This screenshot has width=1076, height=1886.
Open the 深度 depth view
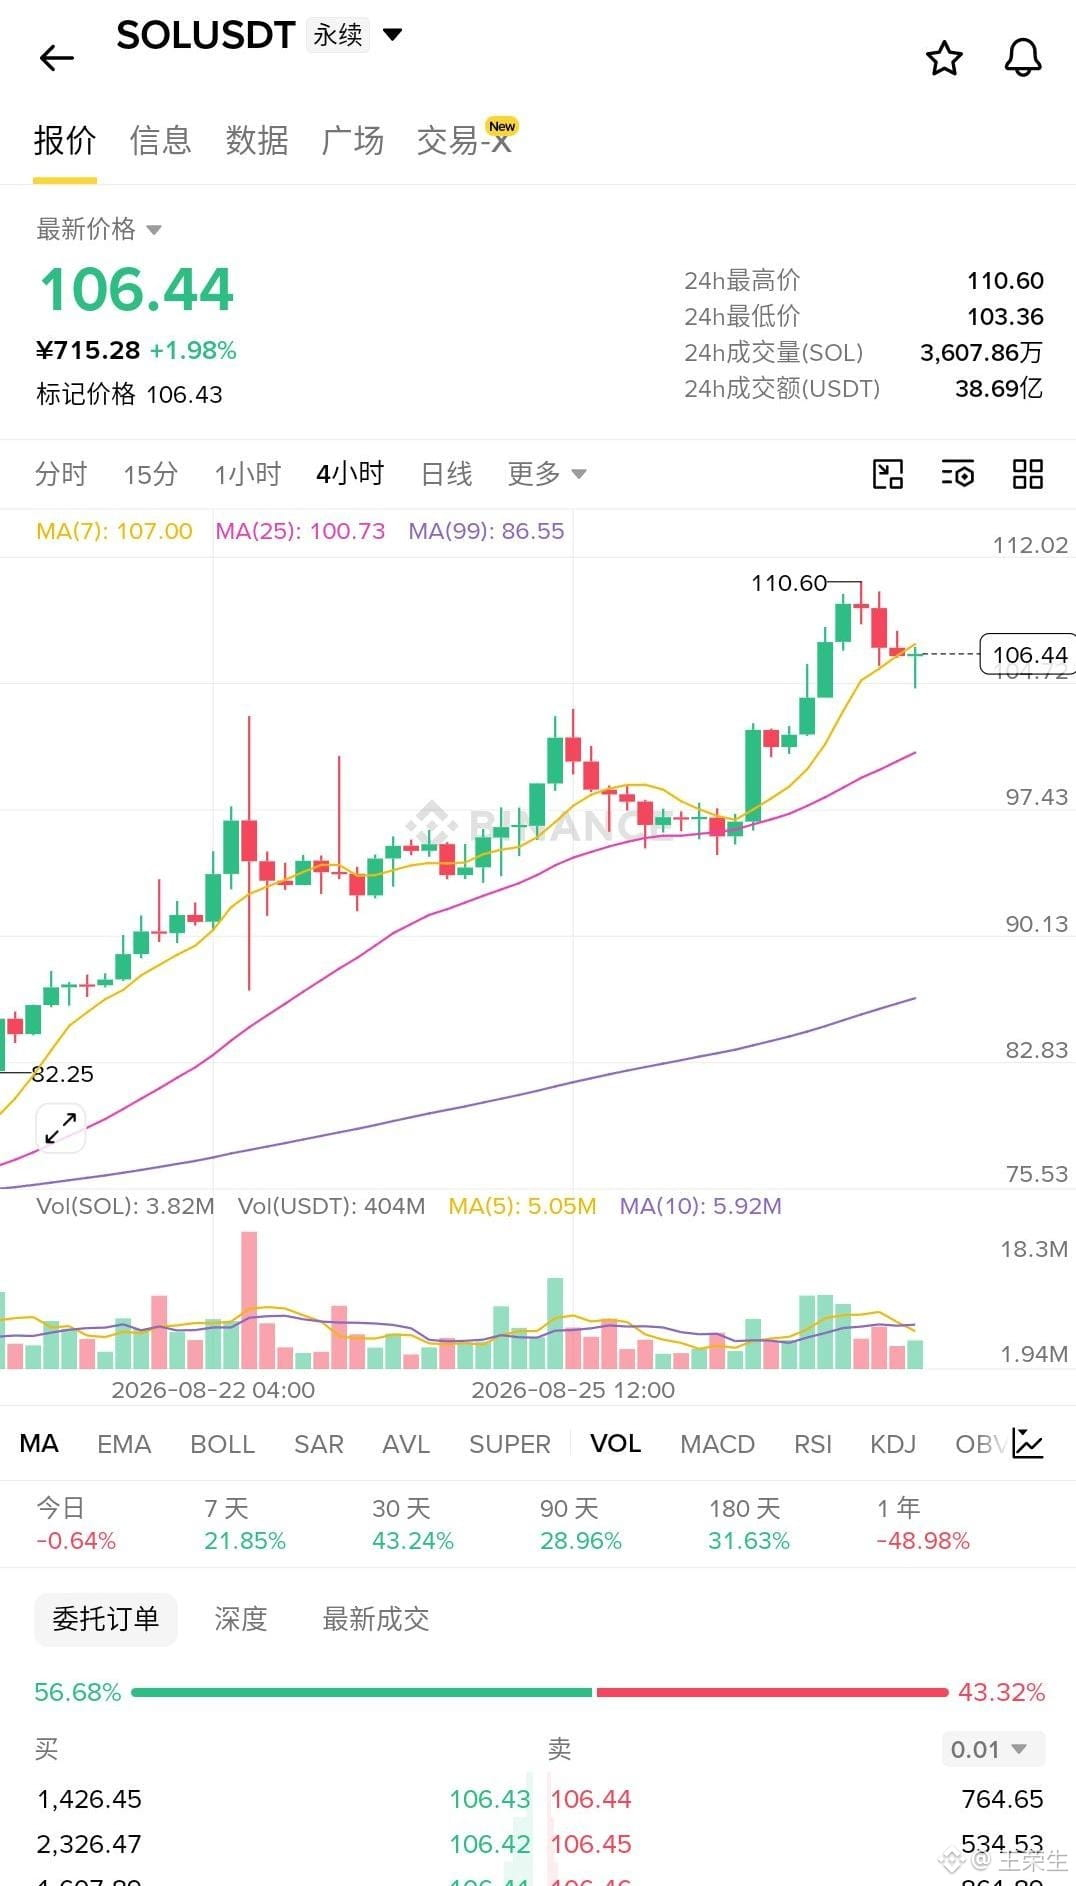(x=241, y=1619)
